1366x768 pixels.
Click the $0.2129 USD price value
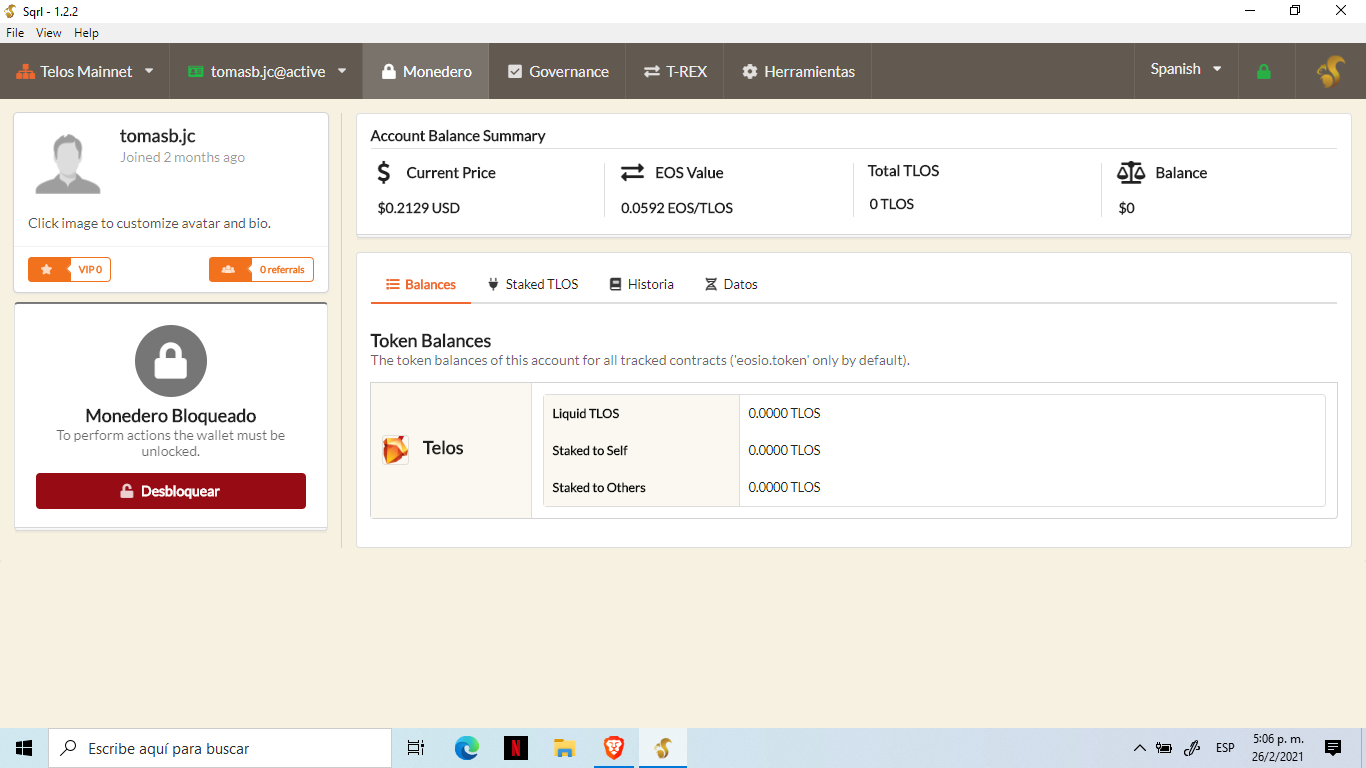click(x=418, y=208)
